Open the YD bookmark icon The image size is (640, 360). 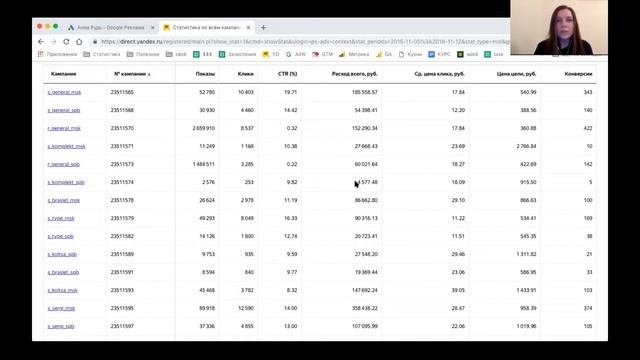click(271, 54)
